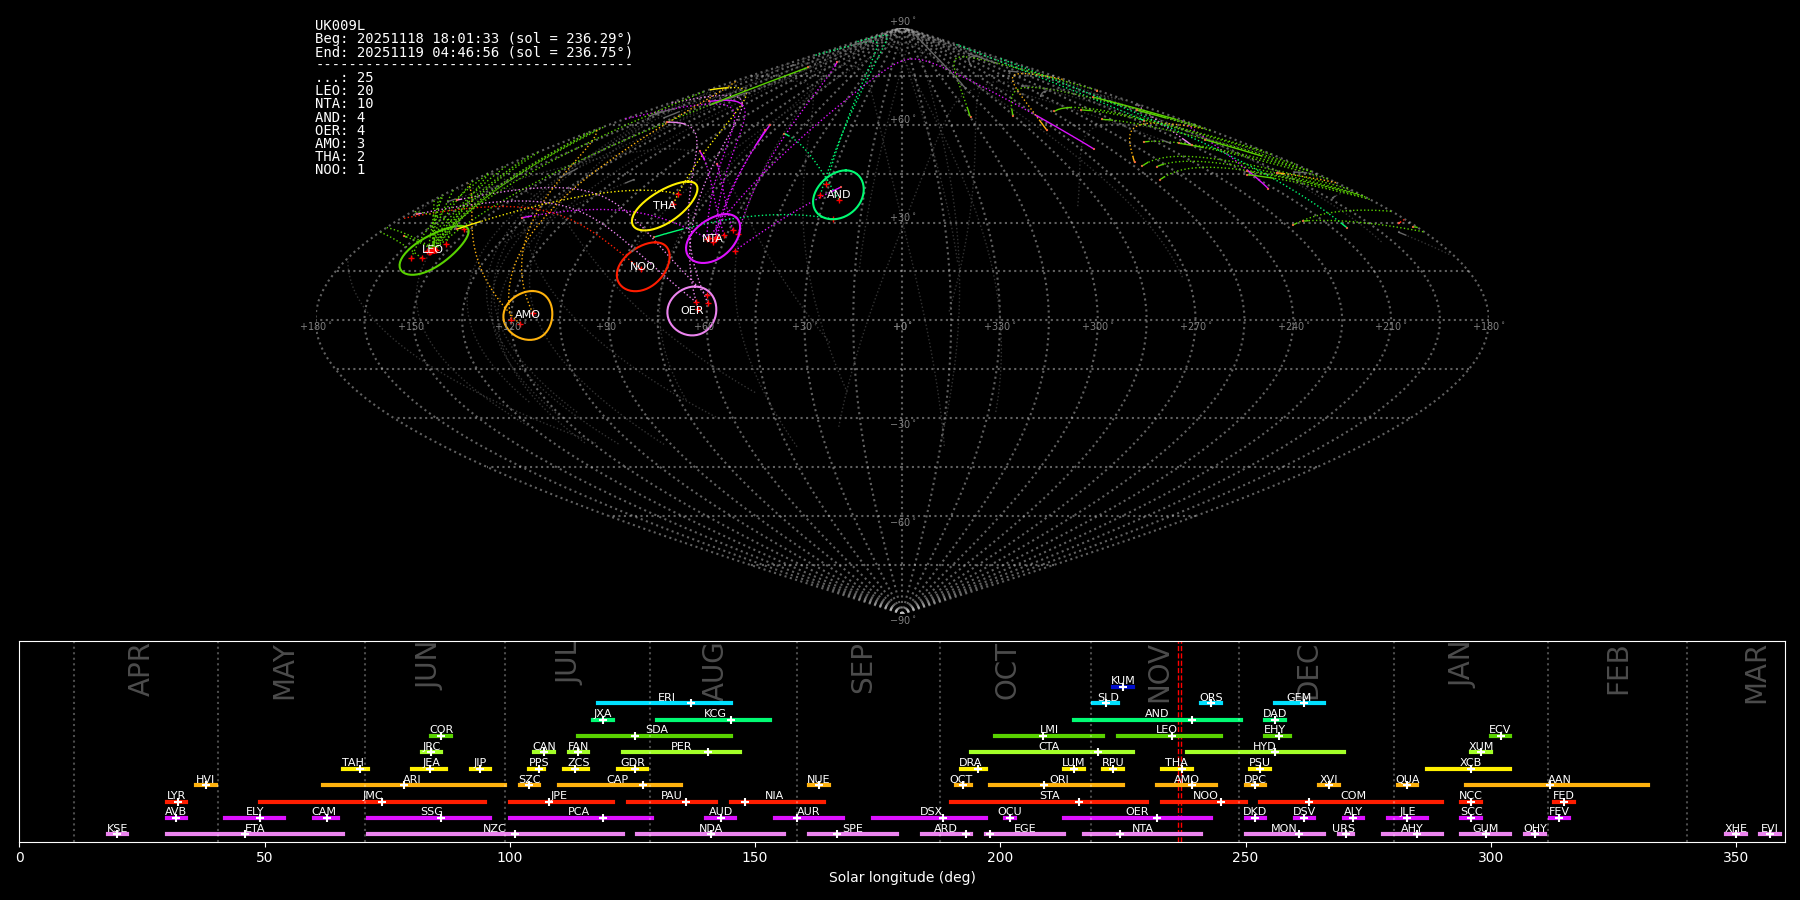Viewport: 1800px width, 900px height.
Task: Click the green AND radiant ellipse on map
Action: point(838,195)
